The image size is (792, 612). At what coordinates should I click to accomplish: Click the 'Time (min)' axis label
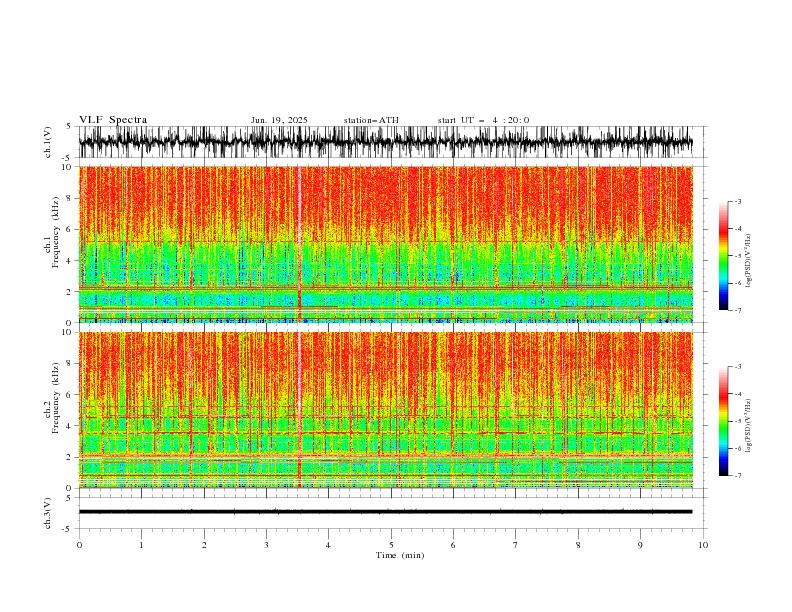pyautogui.click(x=400, y=555)
